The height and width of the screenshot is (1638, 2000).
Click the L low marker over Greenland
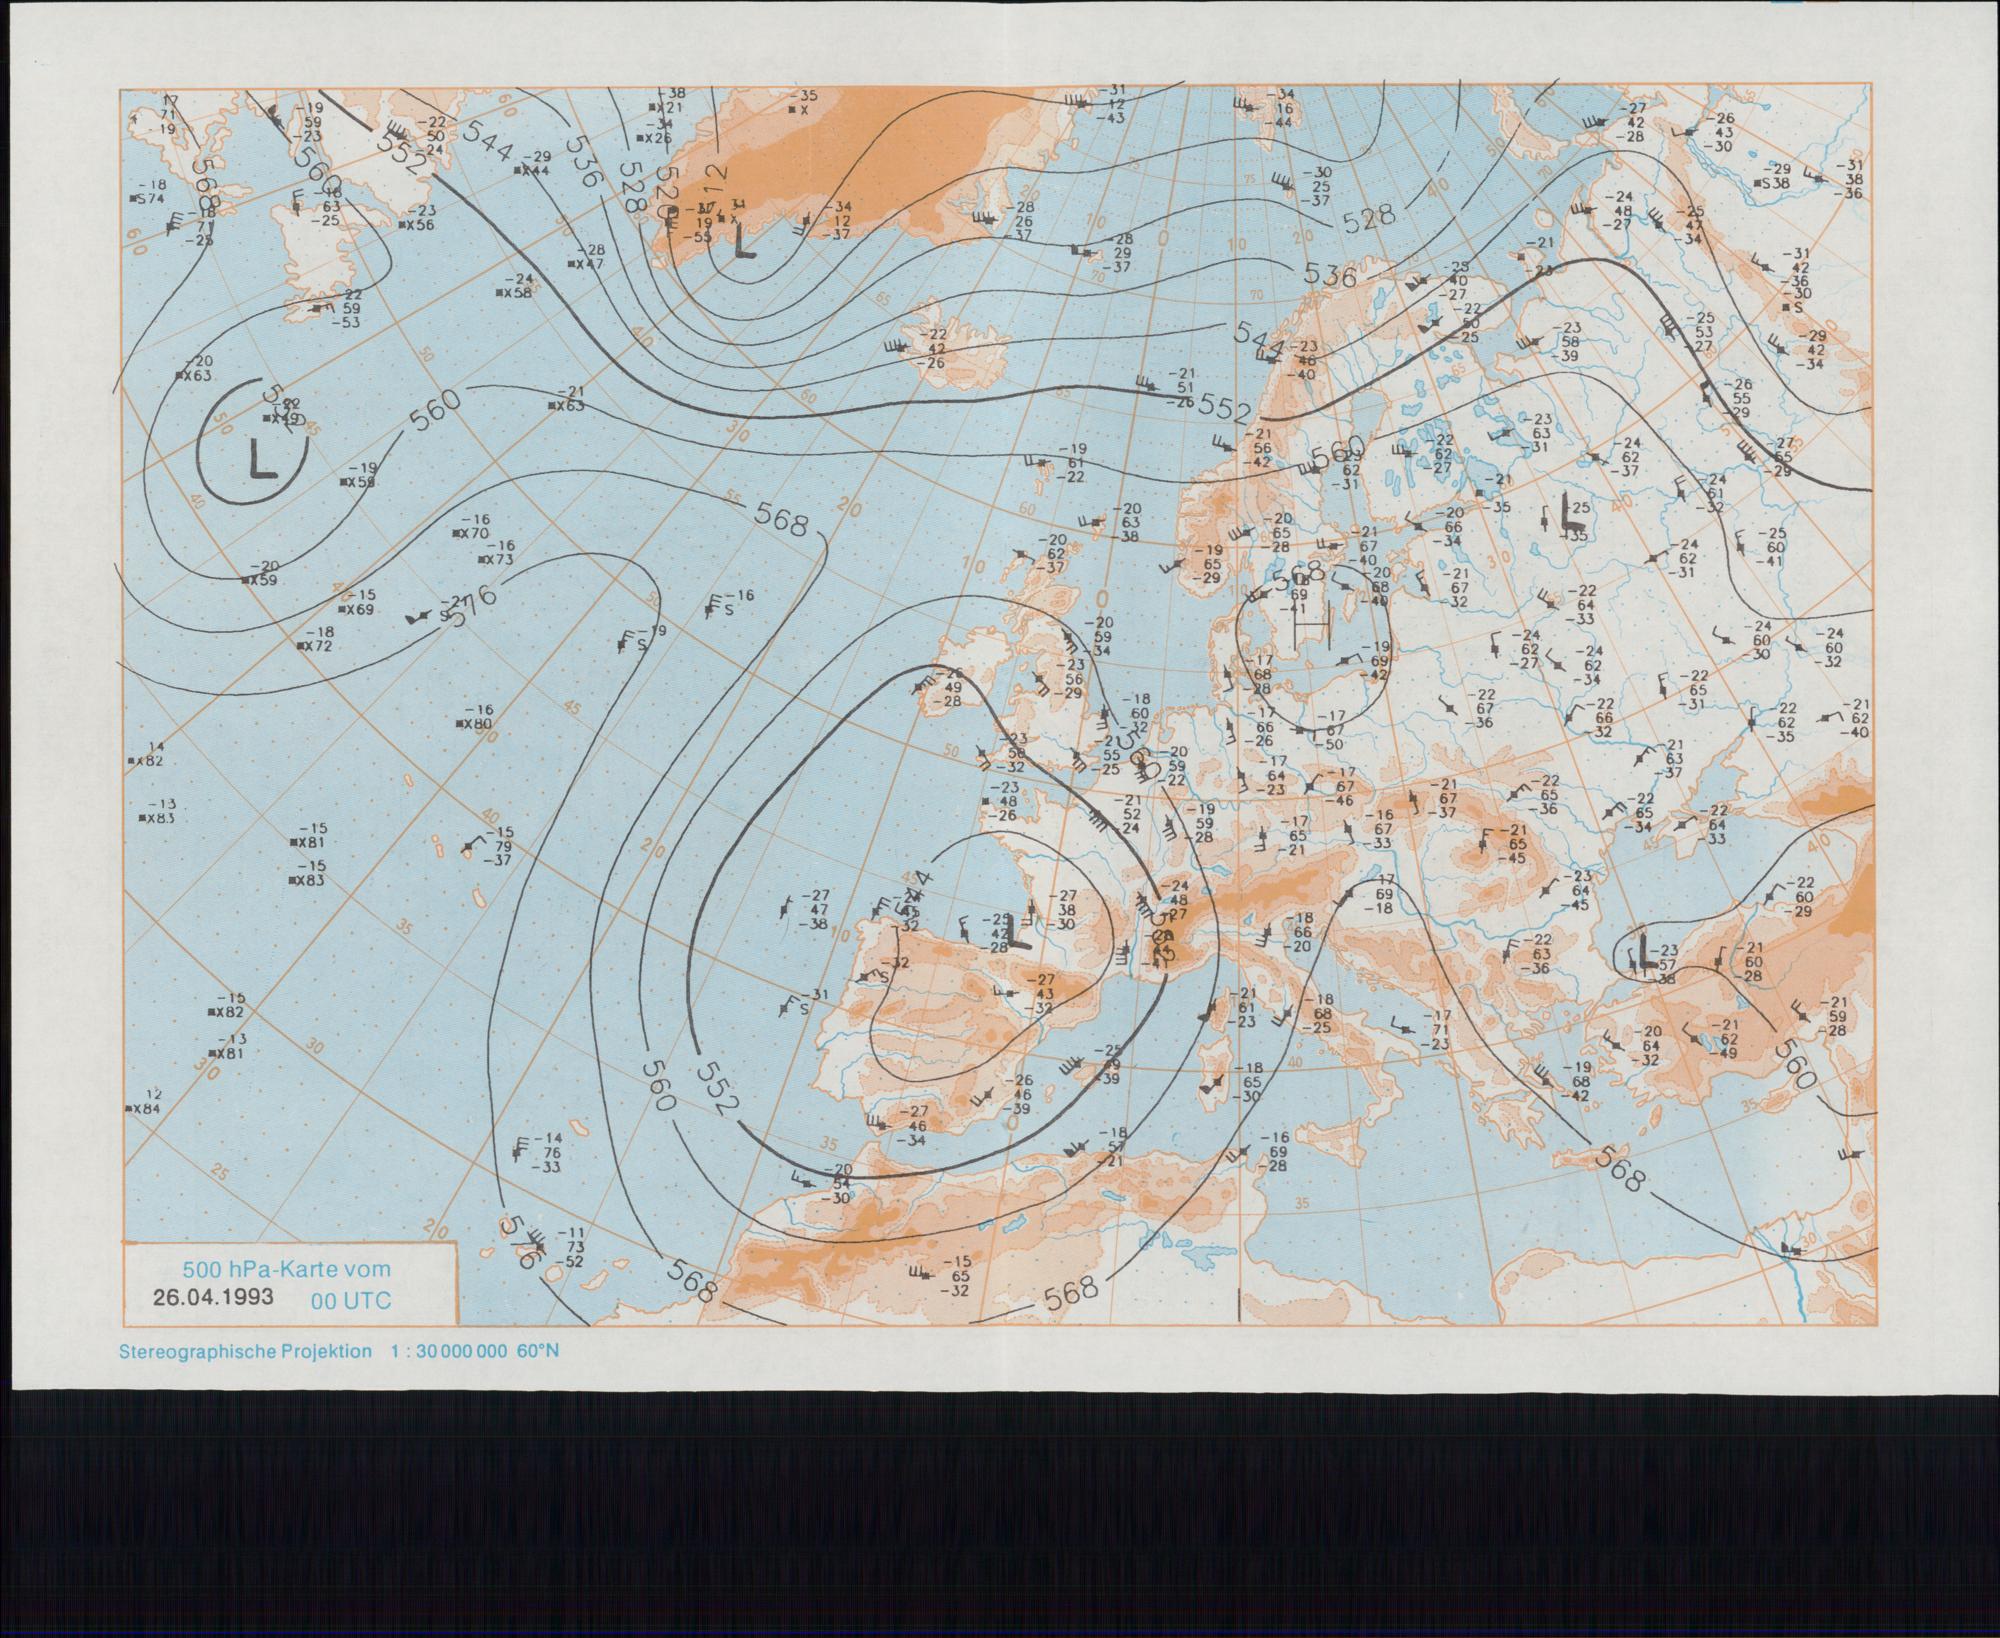tap(743, 243)
